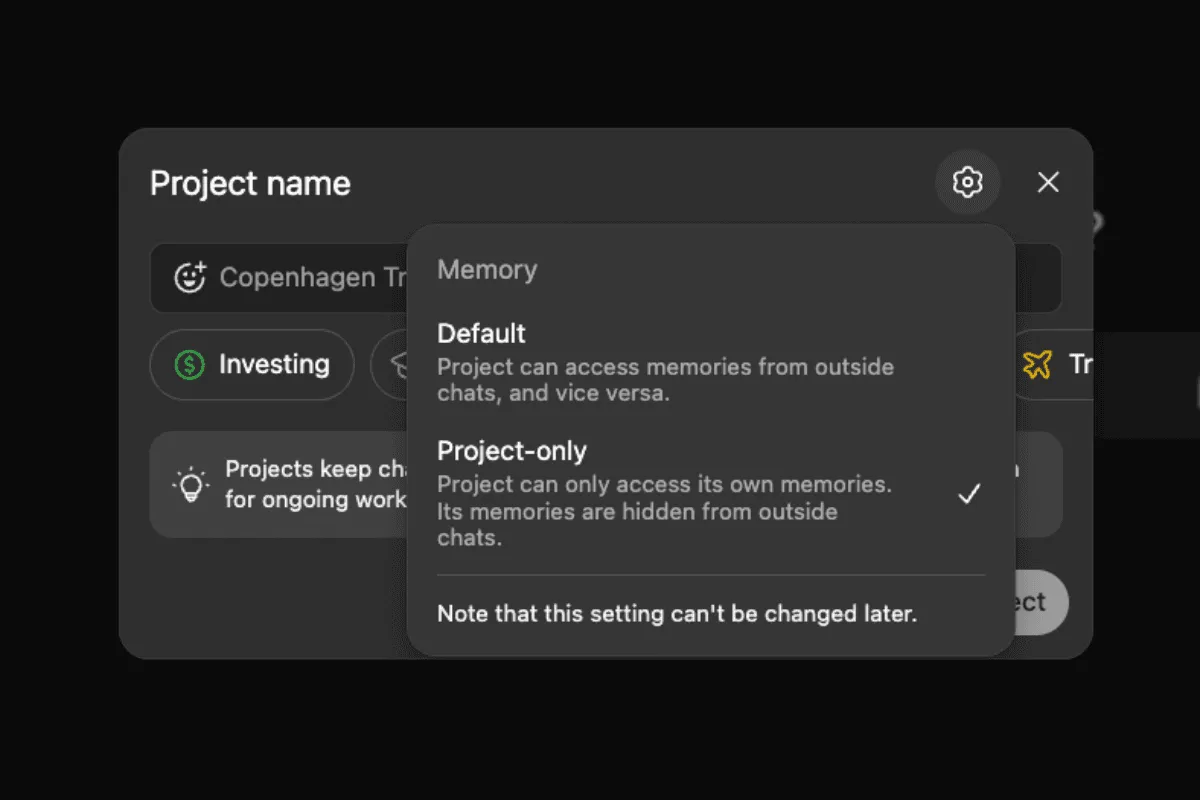Open the memory settings gear icon
Viewport: 1200px width, 800px height.
click(967, 182)
